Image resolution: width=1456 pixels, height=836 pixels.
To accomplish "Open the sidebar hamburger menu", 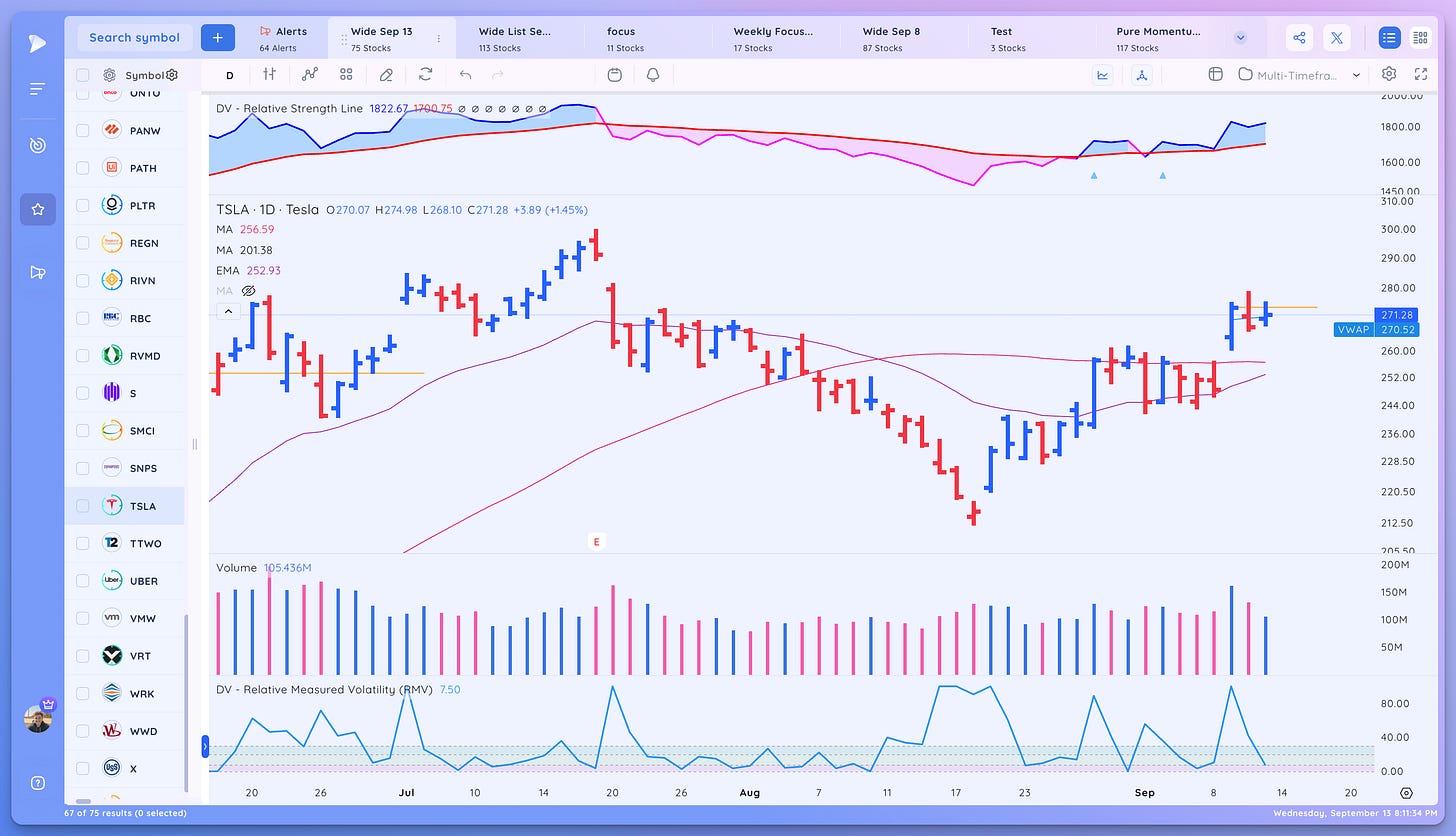I will tap(37, 89).
